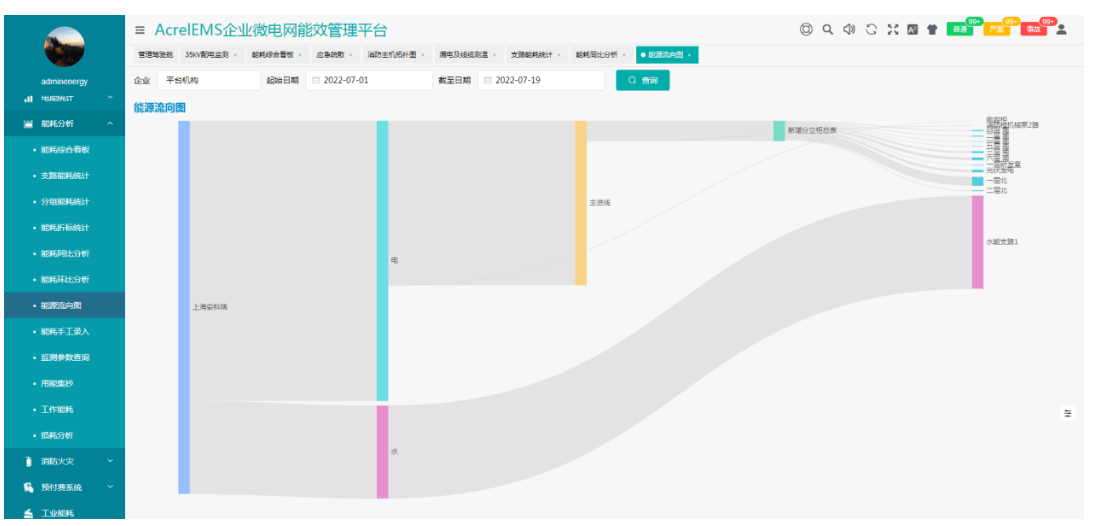Click the orange 主进线 Sankey node
Screen dimensions: 1093x526
[x=581, y=203]
